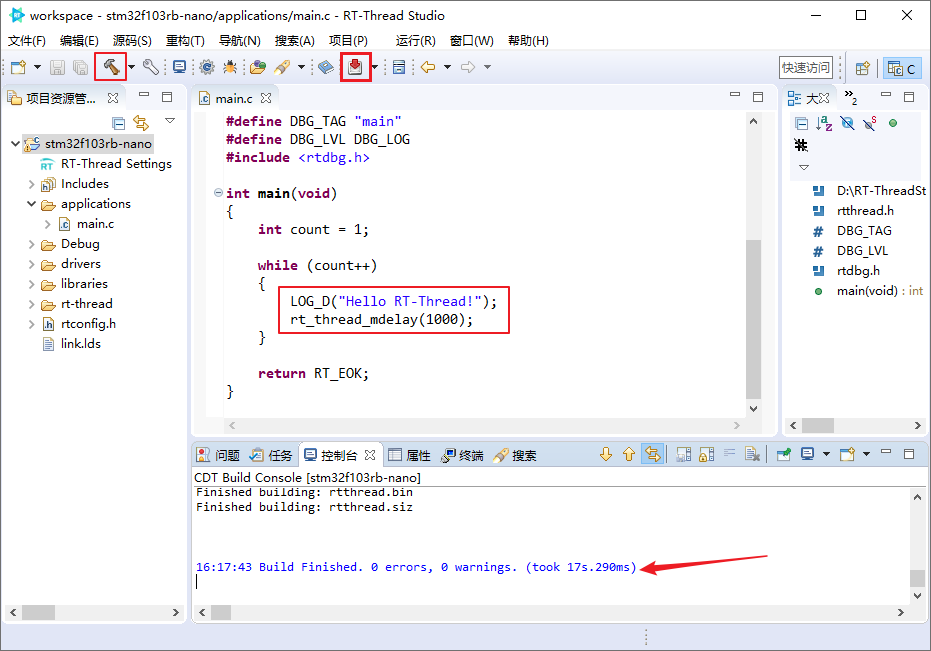Click the pin console icon
The height and width of the screenshot is (651, 931).
784,455
